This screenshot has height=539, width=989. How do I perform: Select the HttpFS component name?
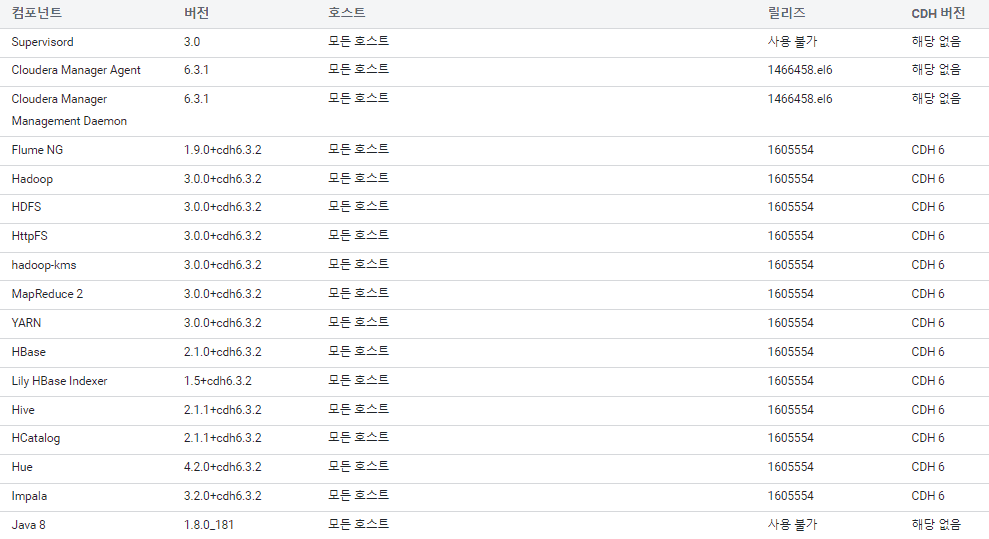pyautogui.click(x=29, y=236)
